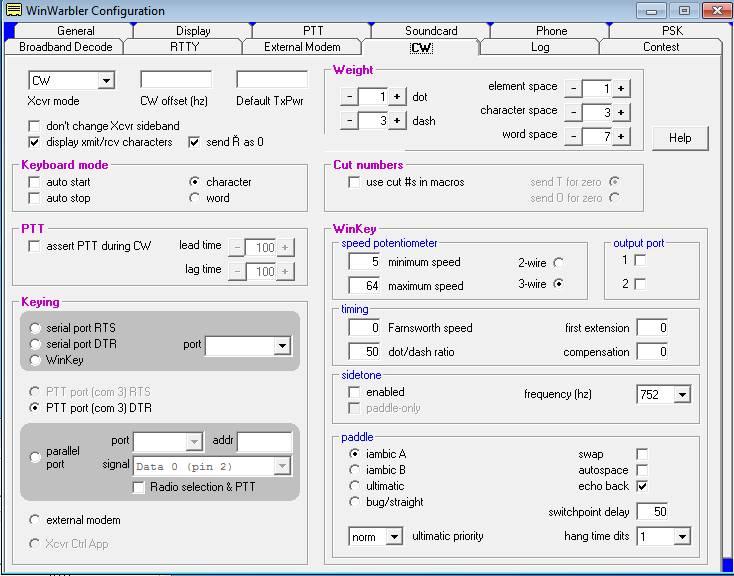Image resolution: width=734 pixels, height=576 pixels.
Task: Decrease the dash weight with minus button
Action: 349,121
